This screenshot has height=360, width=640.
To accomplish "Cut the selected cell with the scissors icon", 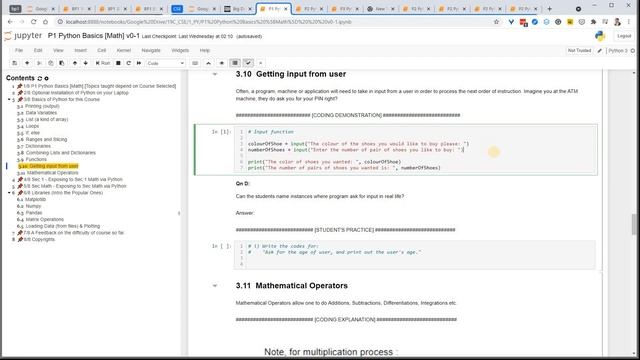I will [x=39, y=63].
